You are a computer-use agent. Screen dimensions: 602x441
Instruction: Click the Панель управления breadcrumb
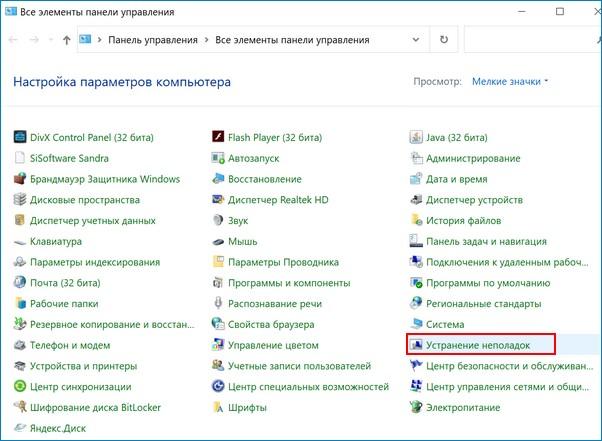point(153,40)
